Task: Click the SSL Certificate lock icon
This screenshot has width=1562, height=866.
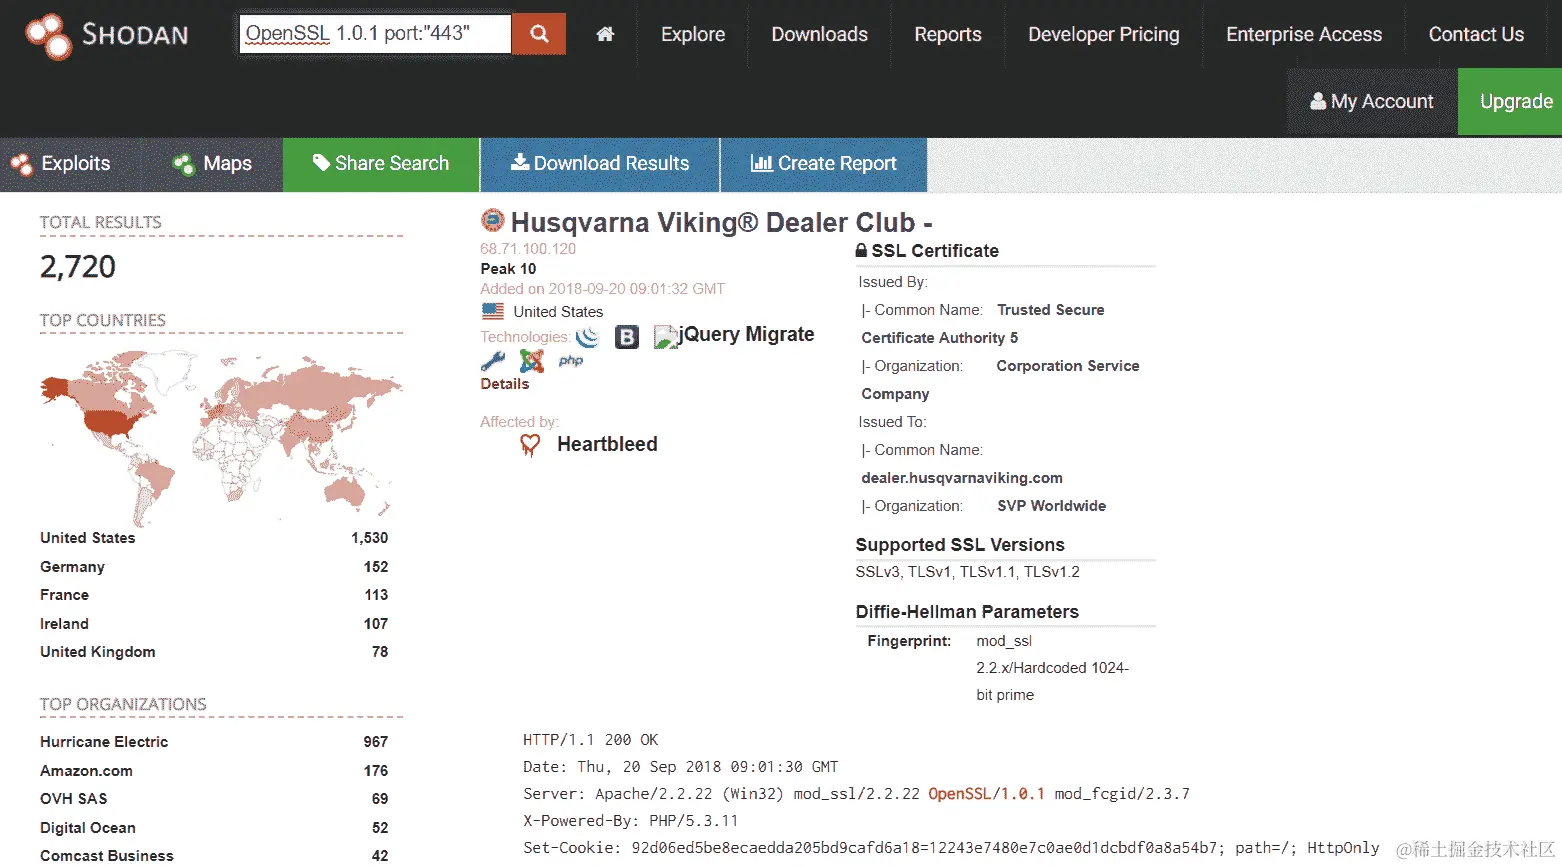Action: [x=861, y=251]
